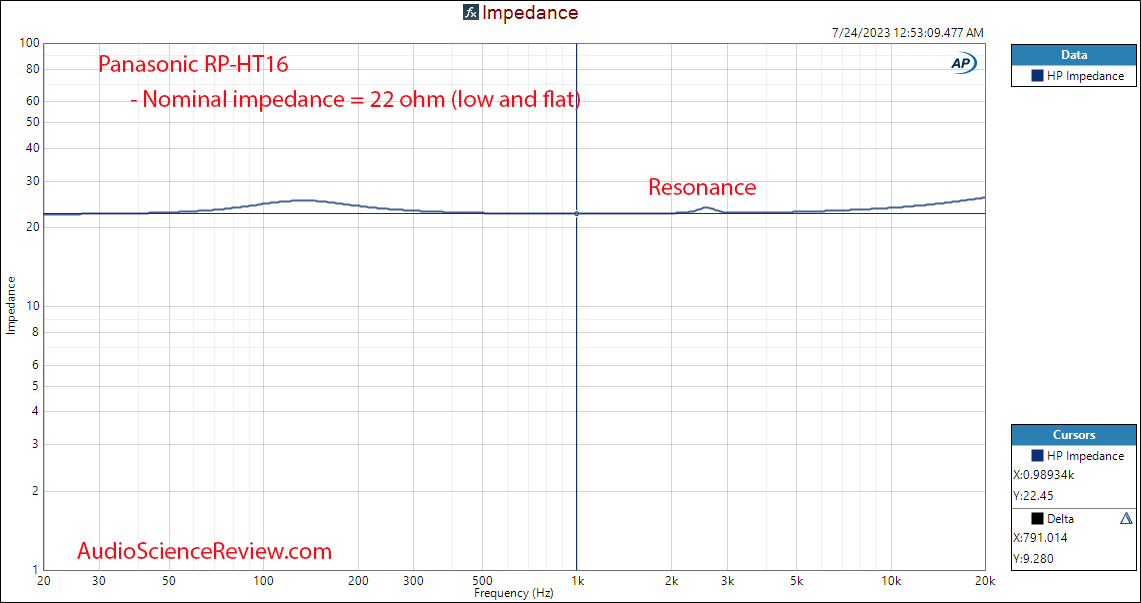The image size is (1141, 603).
Task: Click the 500 tick on frequency axis
Action: click(x=482, y=582)
